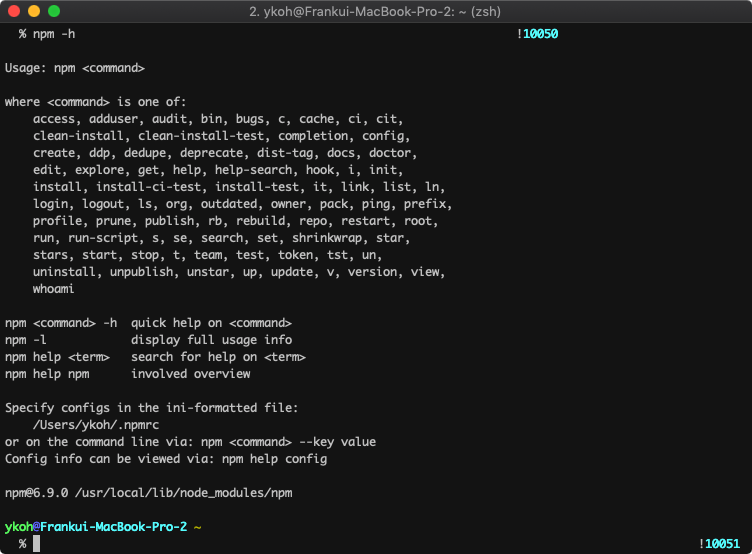This screenshot has height=554, width=752.
Task: Click the 'Usage: npm <command>' line
Action: click(x=75, y=68)
